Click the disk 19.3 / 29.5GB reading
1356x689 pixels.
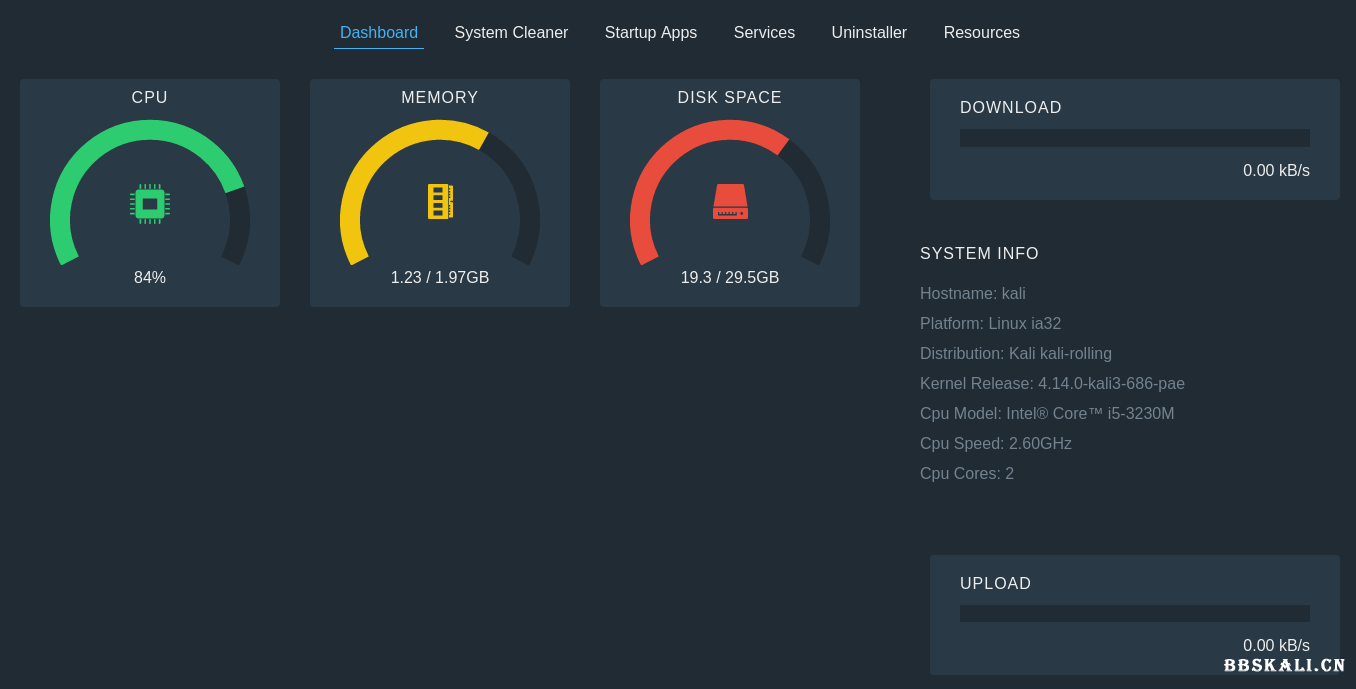coord(730,278)
